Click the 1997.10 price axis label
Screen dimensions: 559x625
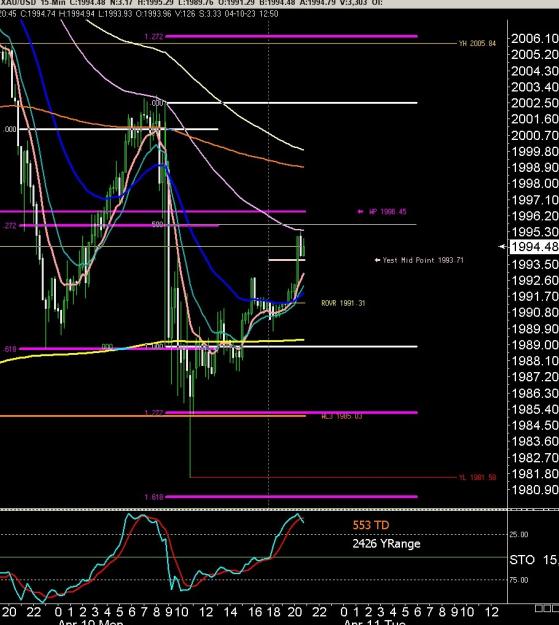[x=535, y=200]
